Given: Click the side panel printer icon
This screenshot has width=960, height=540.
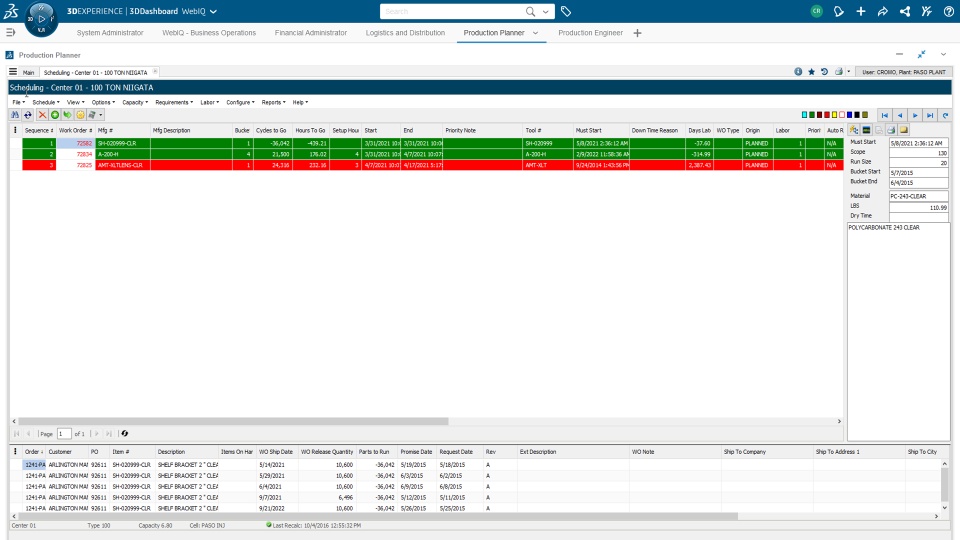Looking at the screenshot, I should (891, 130).
